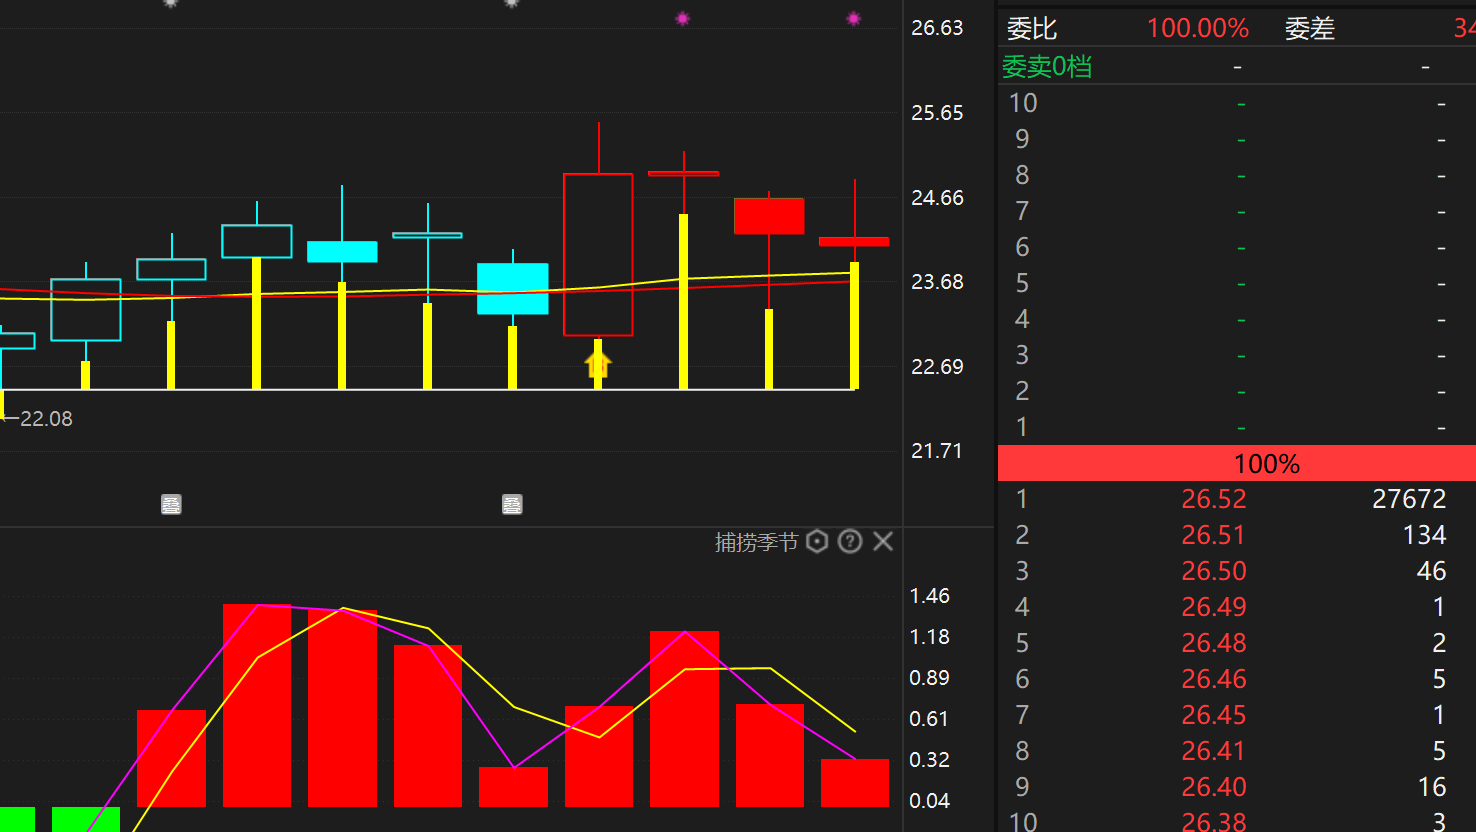Select sell level 8 row number
Viewport: 1476px width, 832px height.
click(x=1022, y=175)
